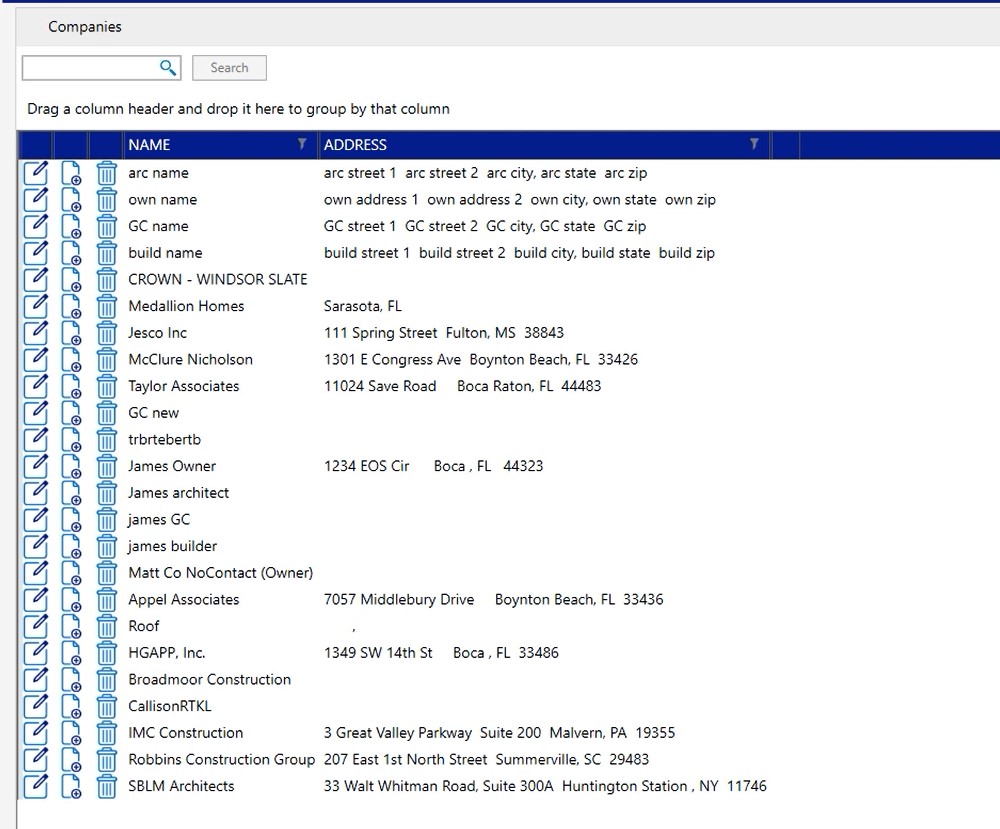Open the ADDRESS column filter dropdown

754,145
